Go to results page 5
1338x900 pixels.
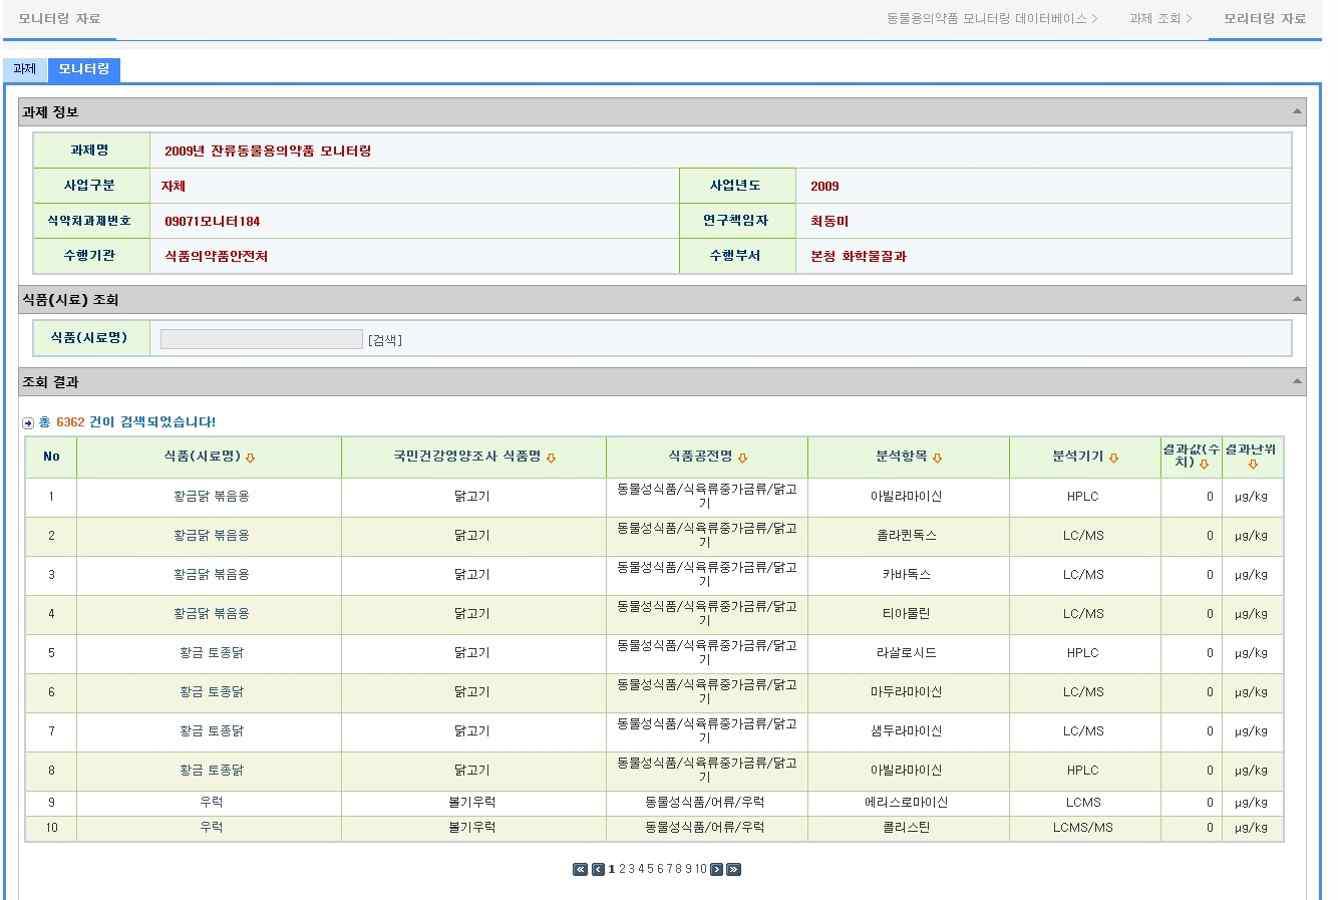point(648,869)
